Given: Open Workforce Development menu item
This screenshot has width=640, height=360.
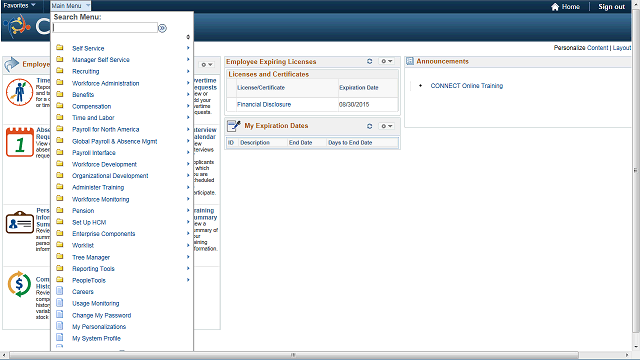Looking at the screenshot, I should point(104,164).
